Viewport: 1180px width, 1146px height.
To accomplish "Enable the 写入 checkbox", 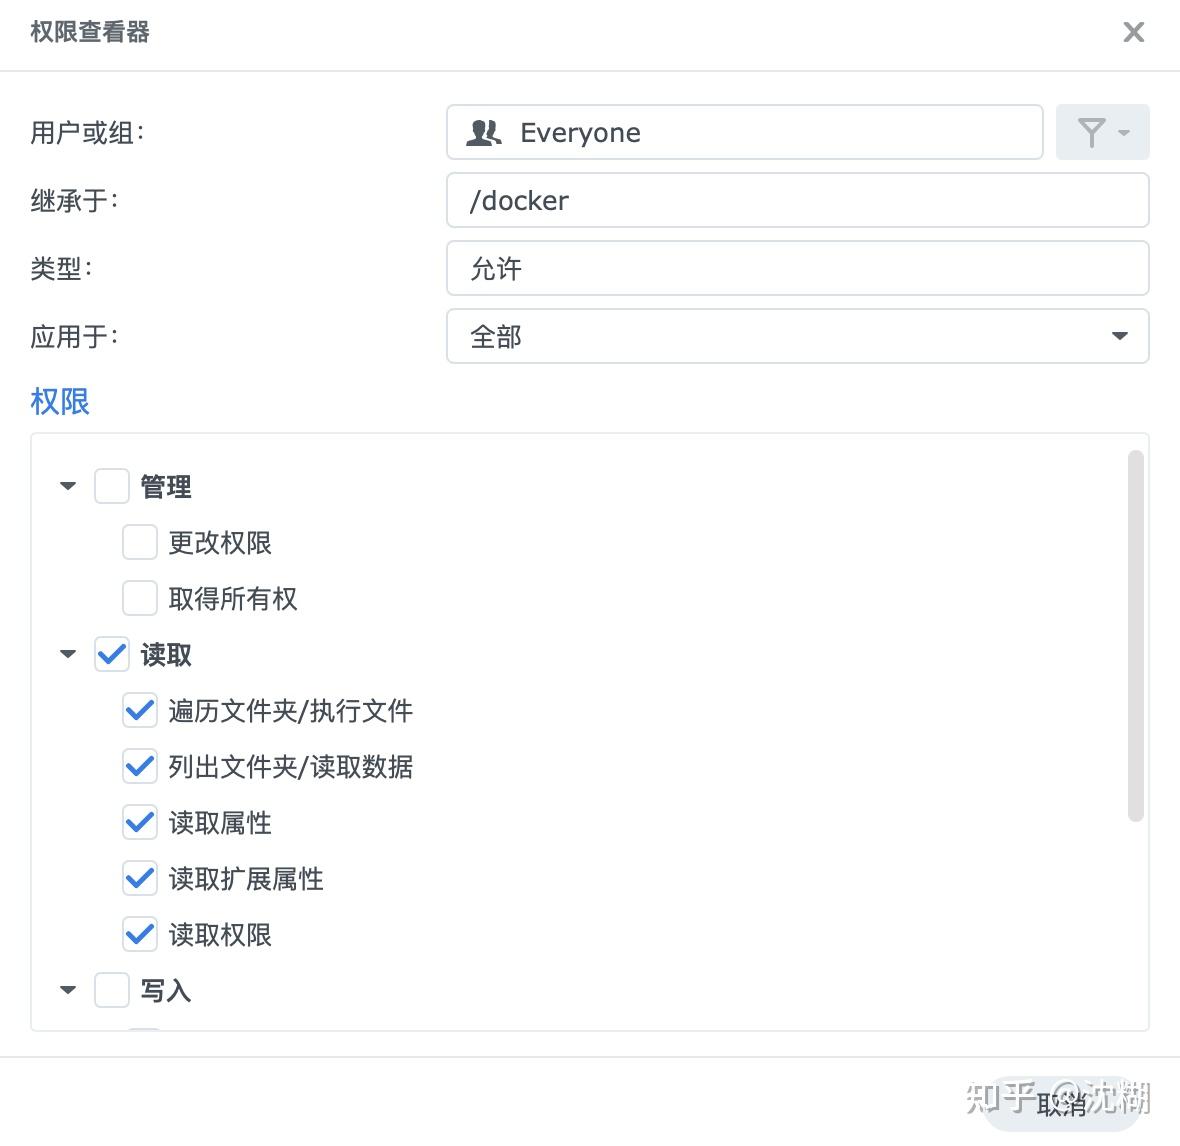I will 111,990.
